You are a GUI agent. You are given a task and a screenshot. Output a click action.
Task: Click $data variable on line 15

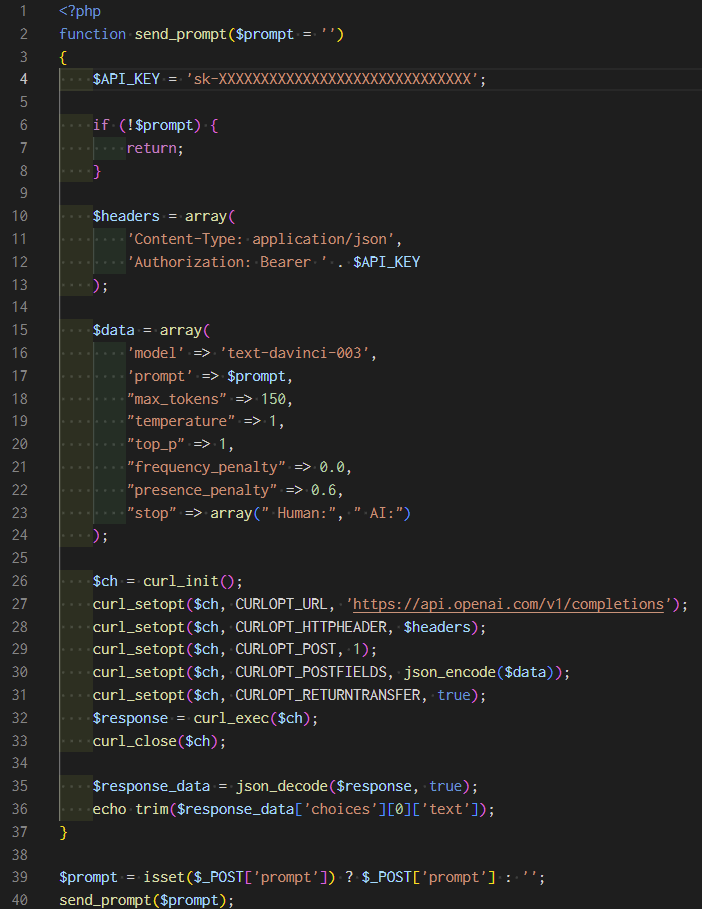tap(114, 330)
